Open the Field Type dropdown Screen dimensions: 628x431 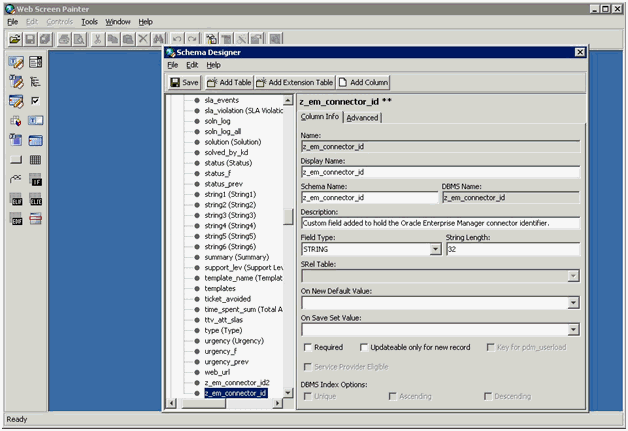(435, 249)
